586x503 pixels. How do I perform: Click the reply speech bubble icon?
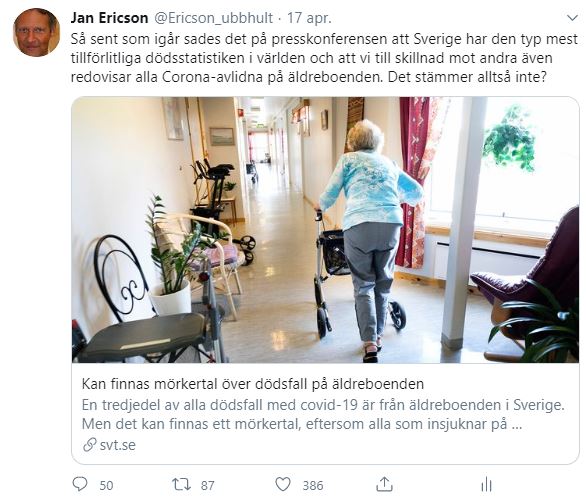[x=80, y=484]
